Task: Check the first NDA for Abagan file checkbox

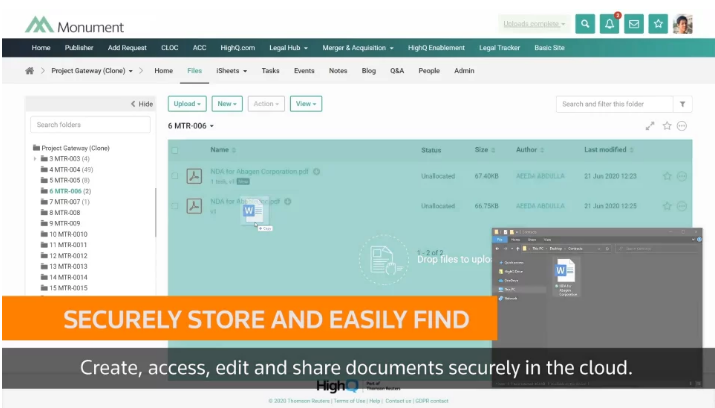Action: pos(175,176)
